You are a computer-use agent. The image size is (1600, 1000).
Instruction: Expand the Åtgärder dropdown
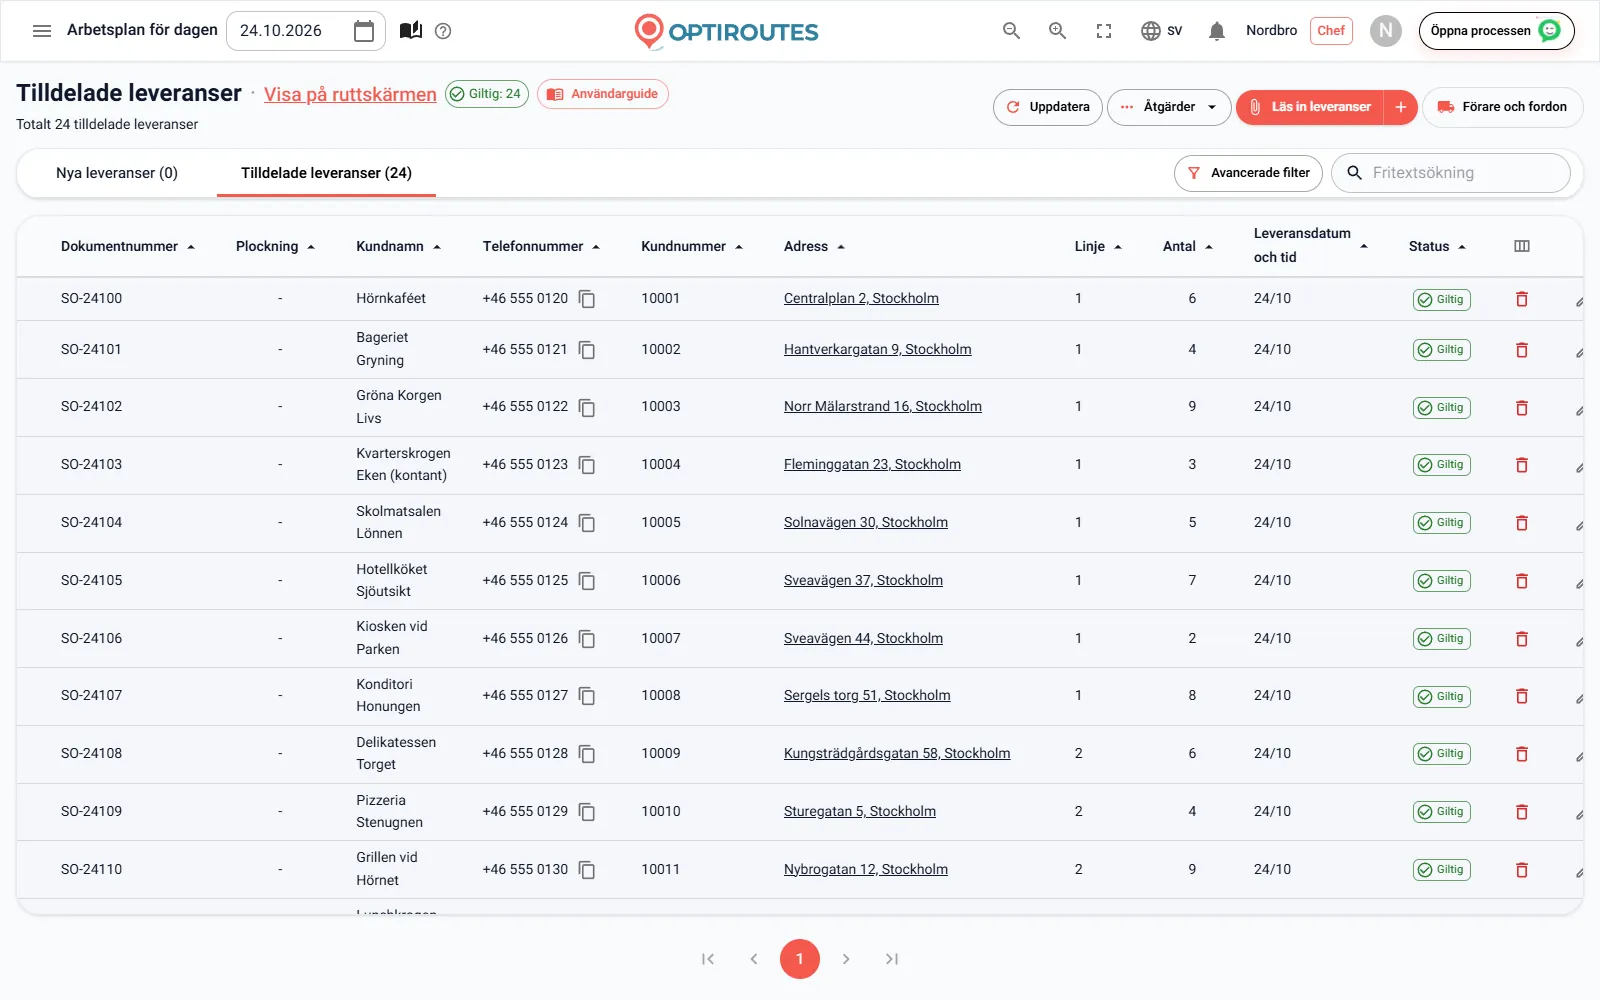click(1169, 107)
